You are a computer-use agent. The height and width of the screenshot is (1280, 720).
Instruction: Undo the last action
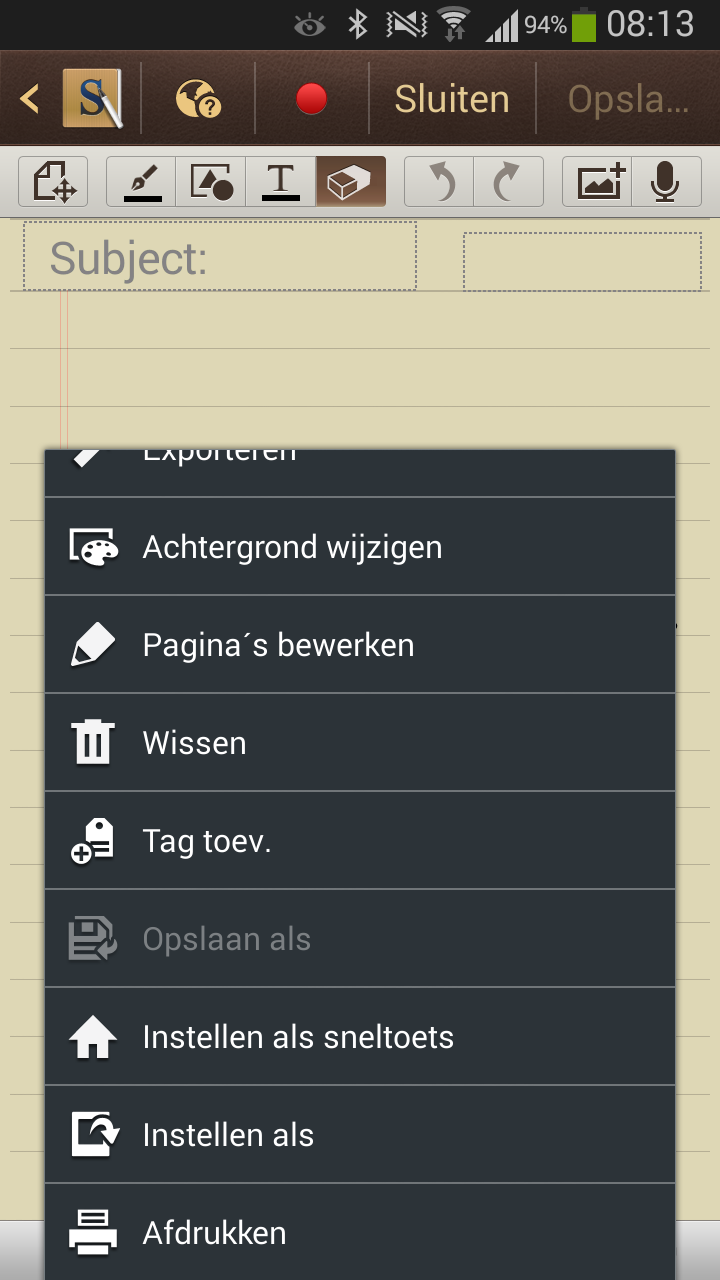[x=439, y=182]
